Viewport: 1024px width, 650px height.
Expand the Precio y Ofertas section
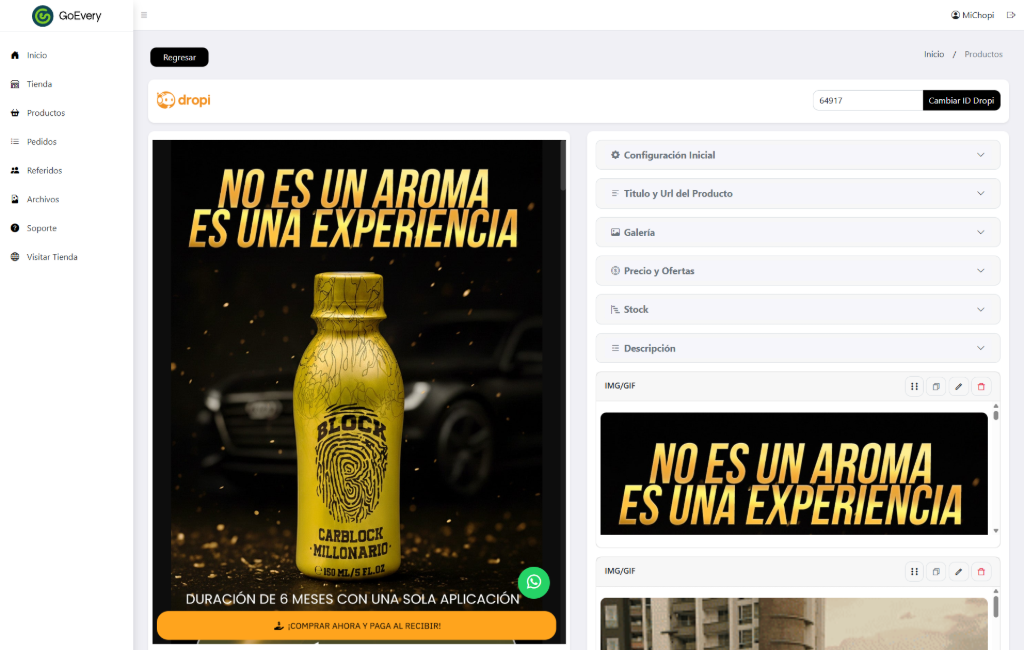(x=797, y=271)
